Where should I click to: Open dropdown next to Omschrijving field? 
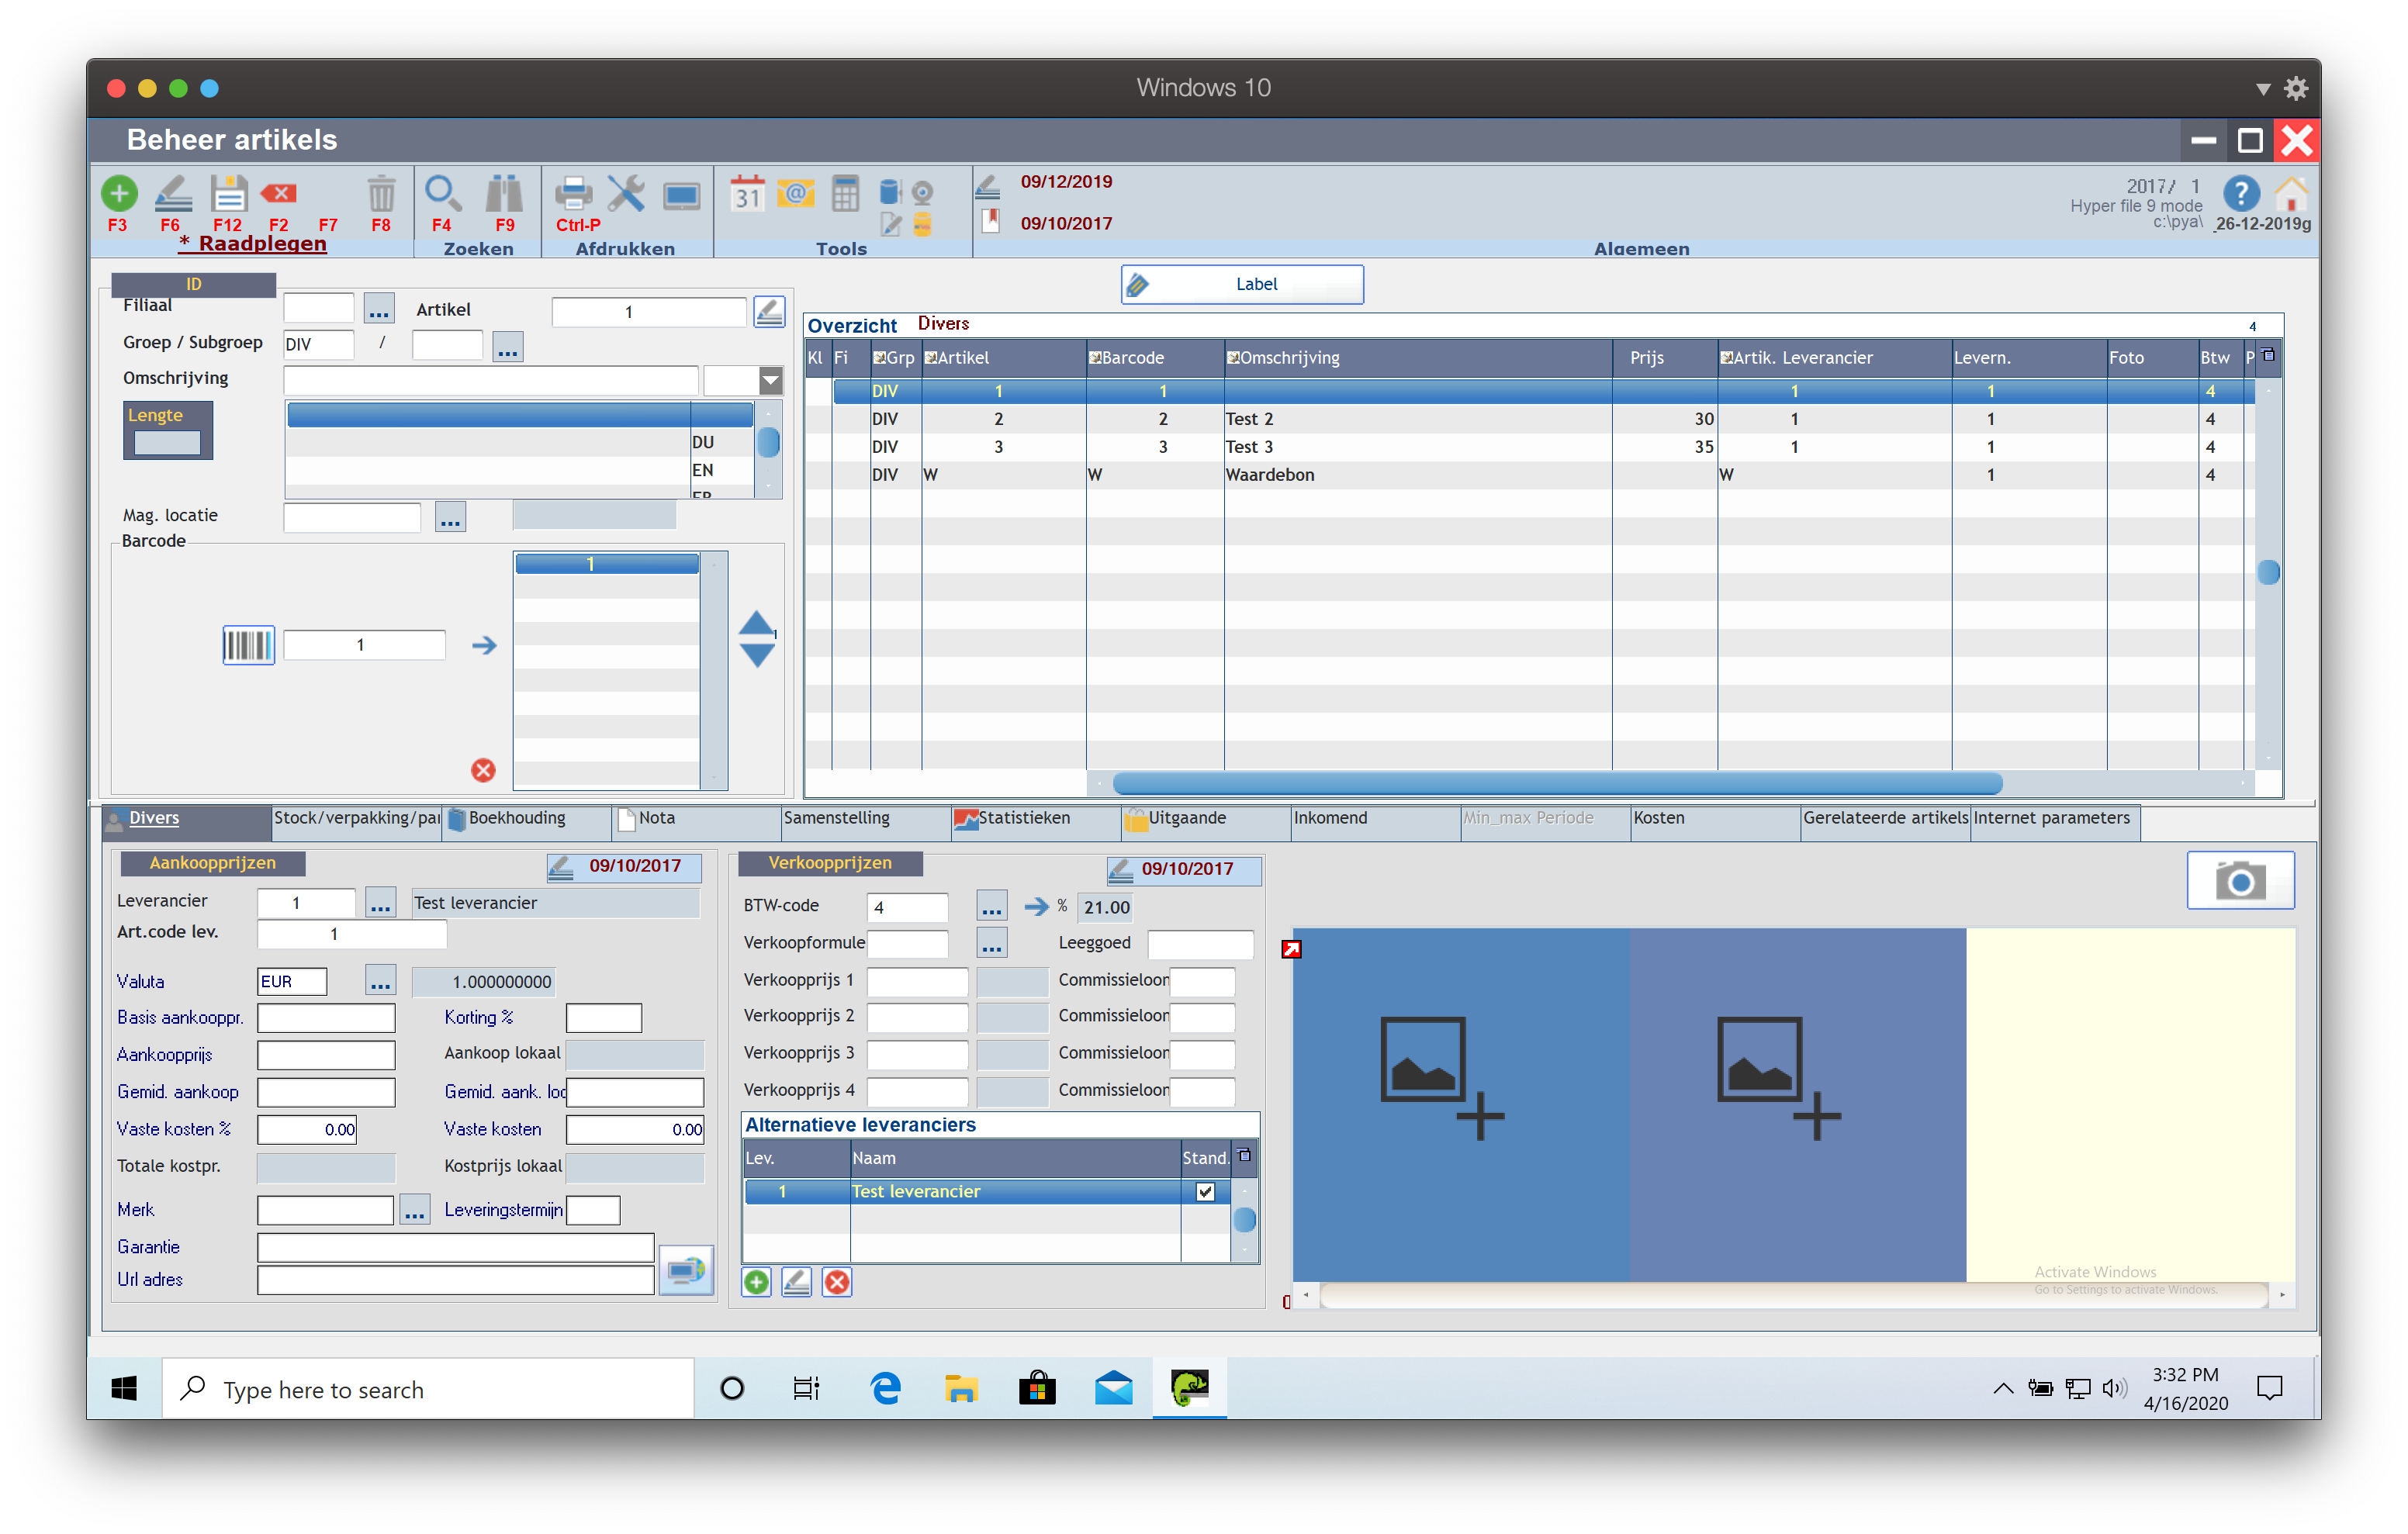pyautogui.click(x=770, y=380)
